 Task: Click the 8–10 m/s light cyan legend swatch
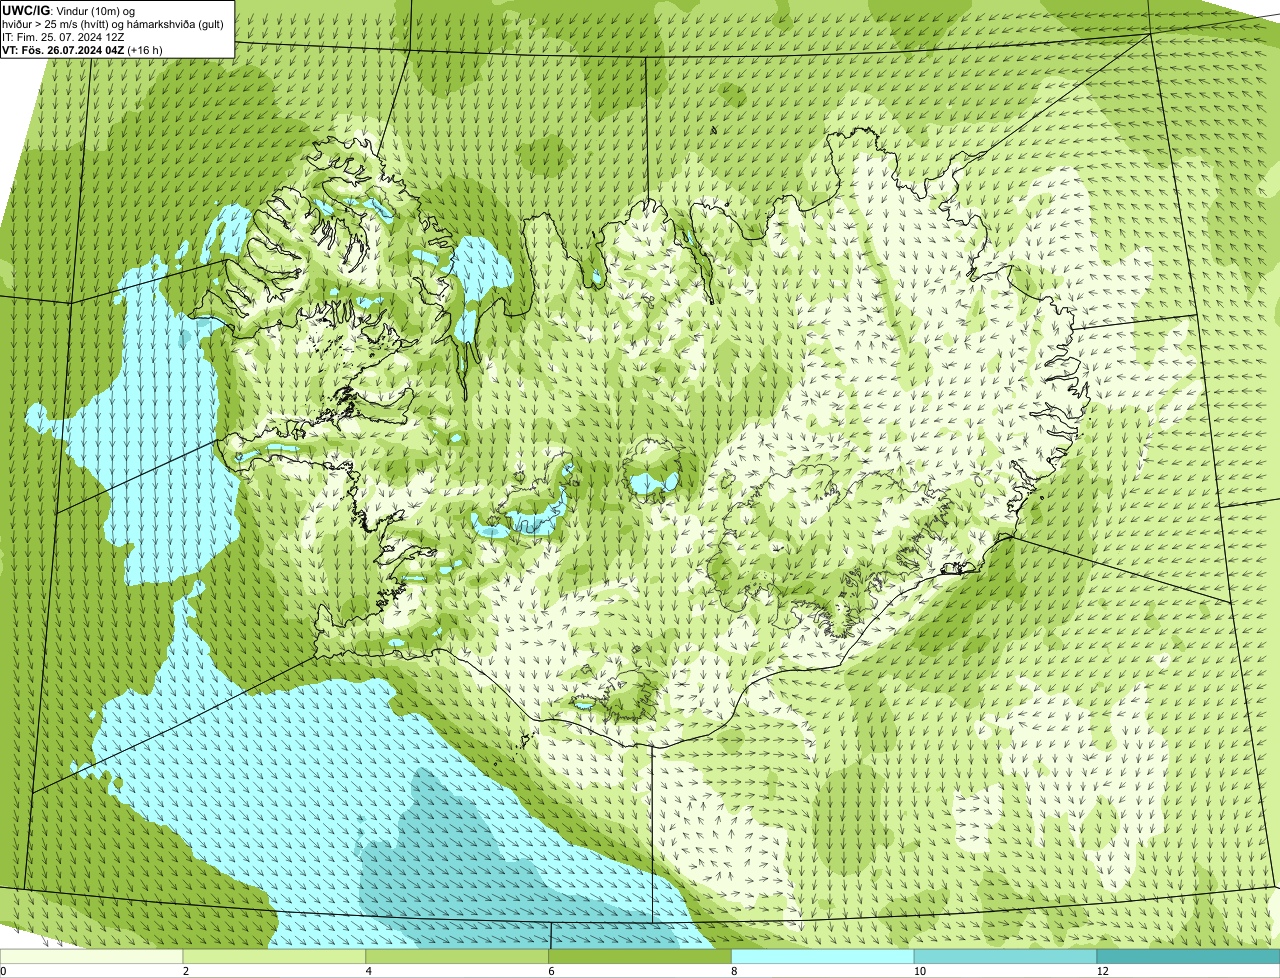click(823, 956)
